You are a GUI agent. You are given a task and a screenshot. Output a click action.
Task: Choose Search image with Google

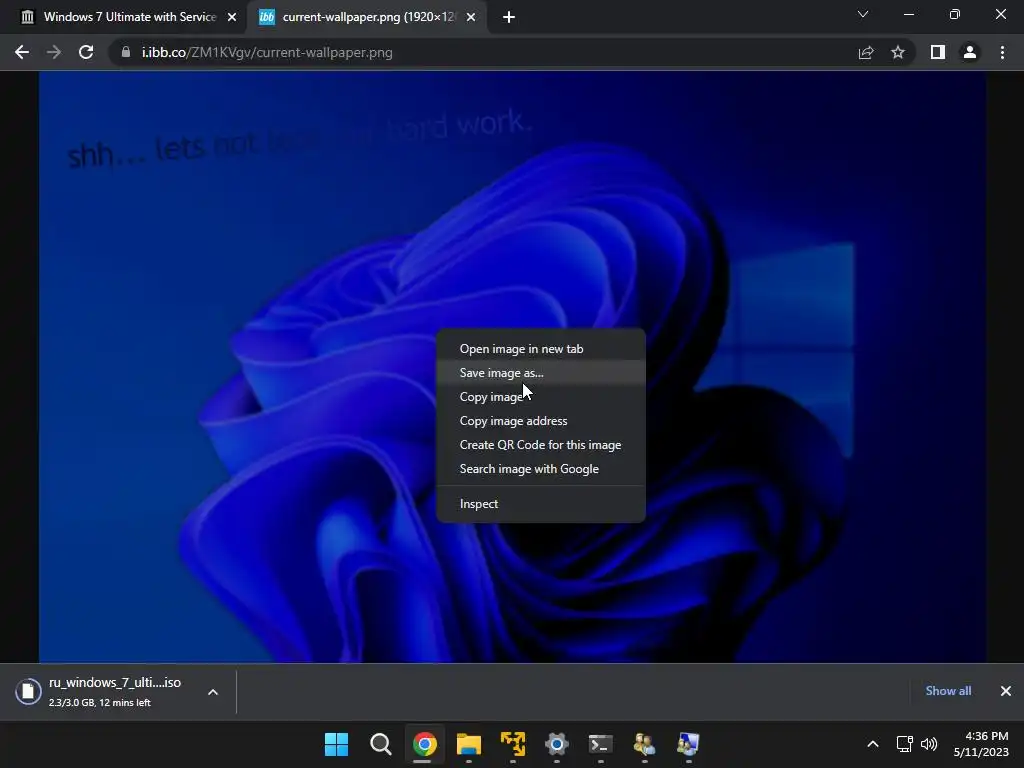click(541, 469)
